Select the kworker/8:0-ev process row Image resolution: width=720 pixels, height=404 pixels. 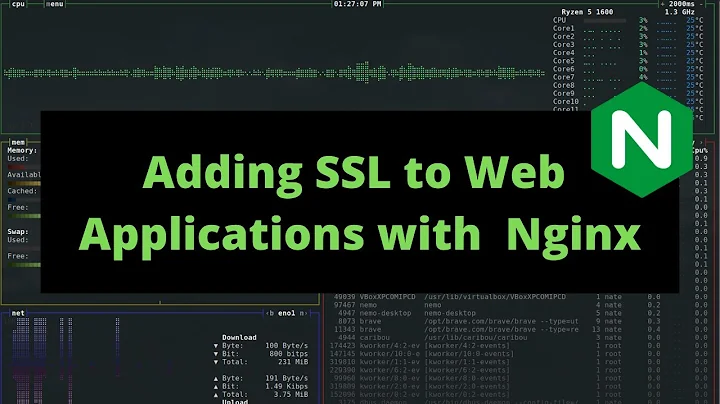pyautogui.click(x=521, y=378)
